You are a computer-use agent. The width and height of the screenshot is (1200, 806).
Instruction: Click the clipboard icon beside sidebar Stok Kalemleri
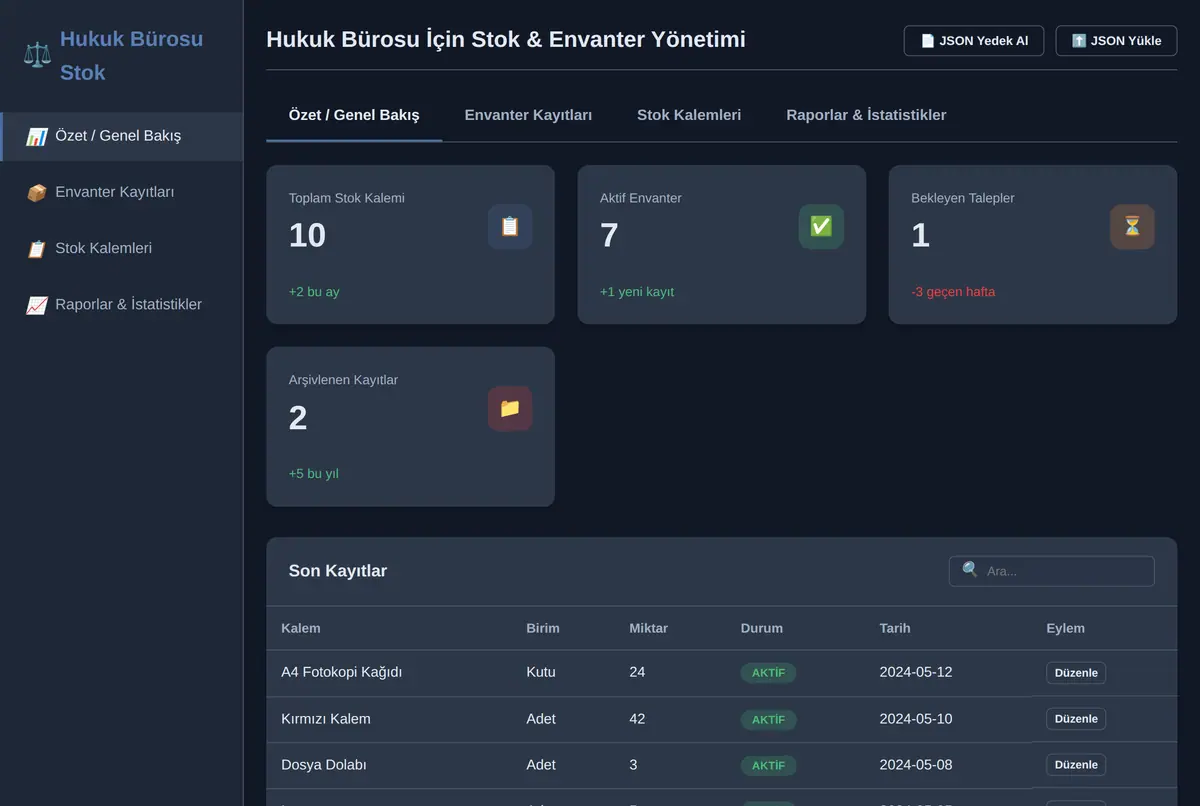[36, 248]
